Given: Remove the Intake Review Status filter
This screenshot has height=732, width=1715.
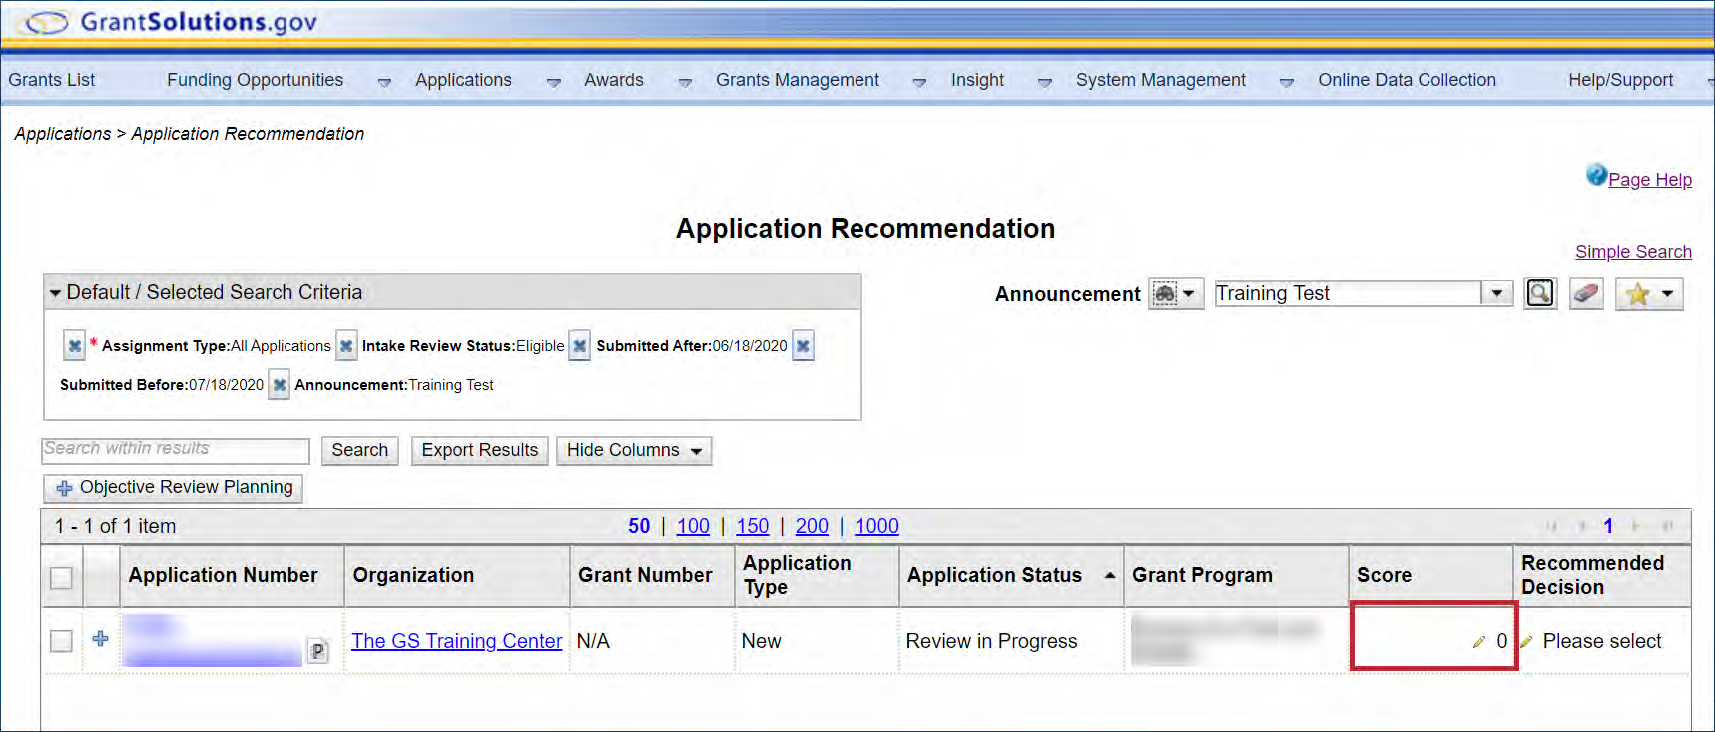Looking at the screenshot, I should [346, 346].
